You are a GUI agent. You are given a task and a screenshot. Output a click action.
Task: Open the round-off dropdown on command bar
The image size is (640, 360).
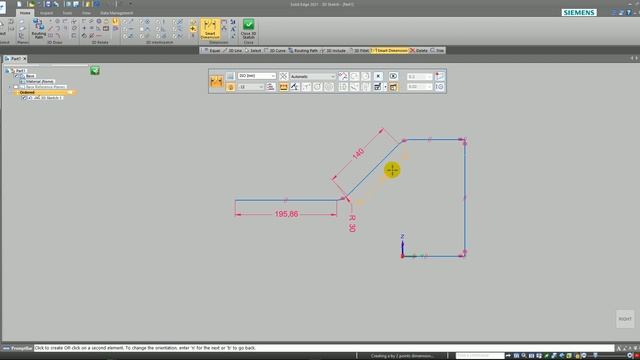pyautogui.click(x=251, y=87)
